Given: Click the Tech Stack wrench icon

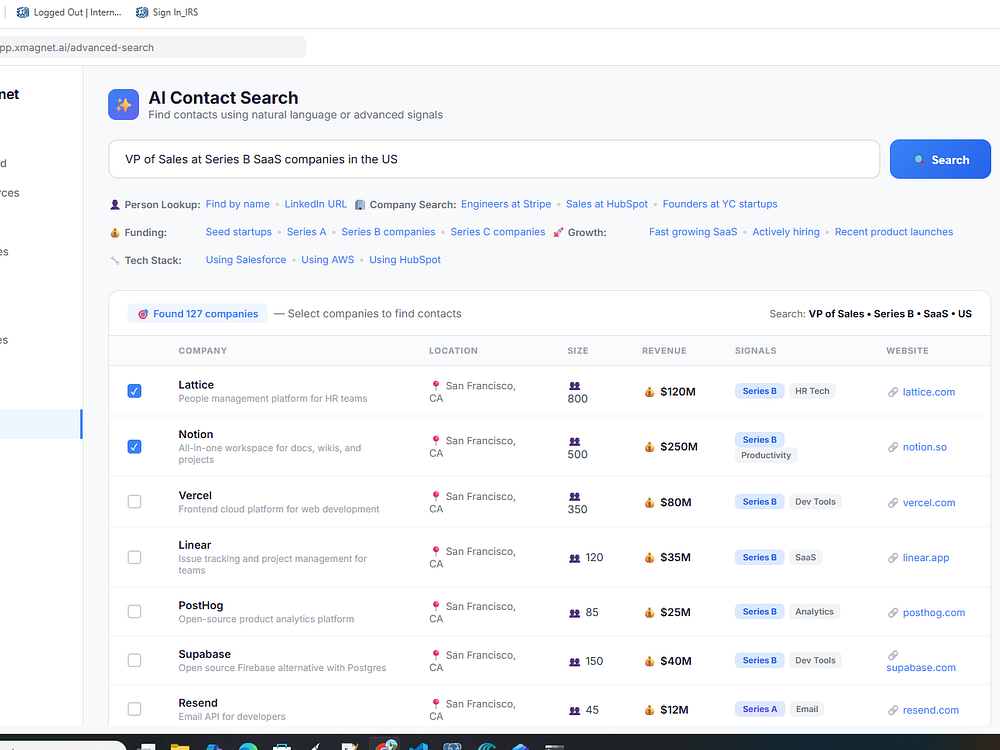Looking at the screenshot, I should pyautogui.click(x=115, y=260).
